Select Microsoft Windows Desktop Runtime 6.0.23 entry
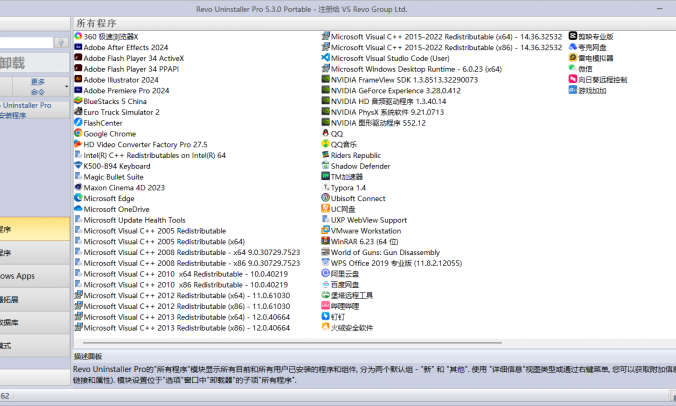The width and height of the screenshot is (676, 406). [x=412, y=69]
